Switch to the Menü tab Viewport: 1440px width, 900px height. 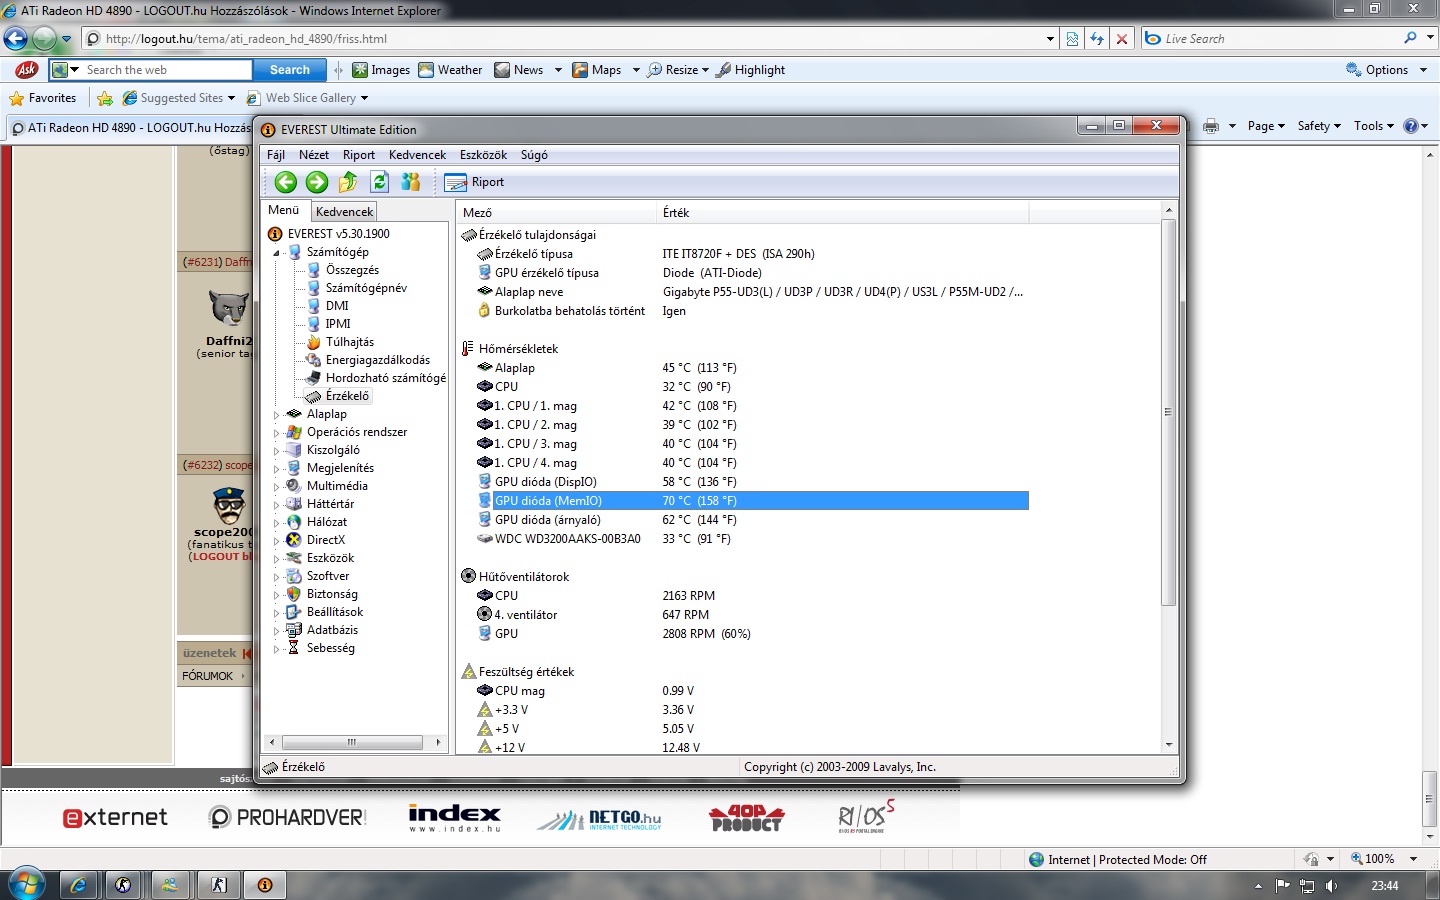(284, 210)
